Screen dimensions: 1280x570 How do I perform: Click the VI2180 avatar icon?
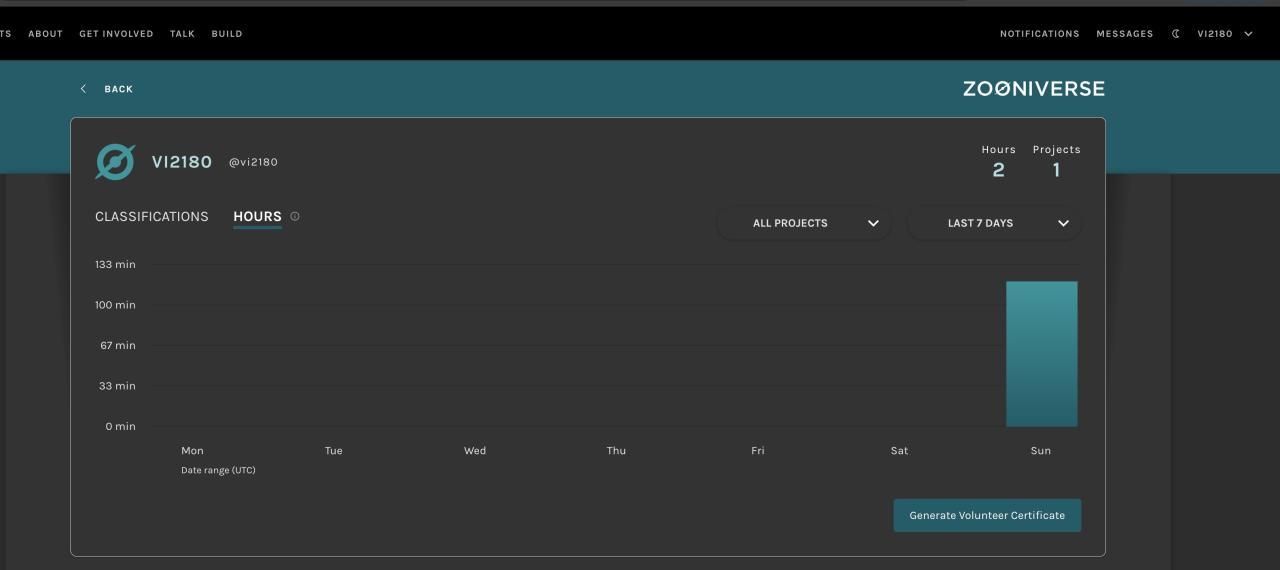click(x=115, y=162)
